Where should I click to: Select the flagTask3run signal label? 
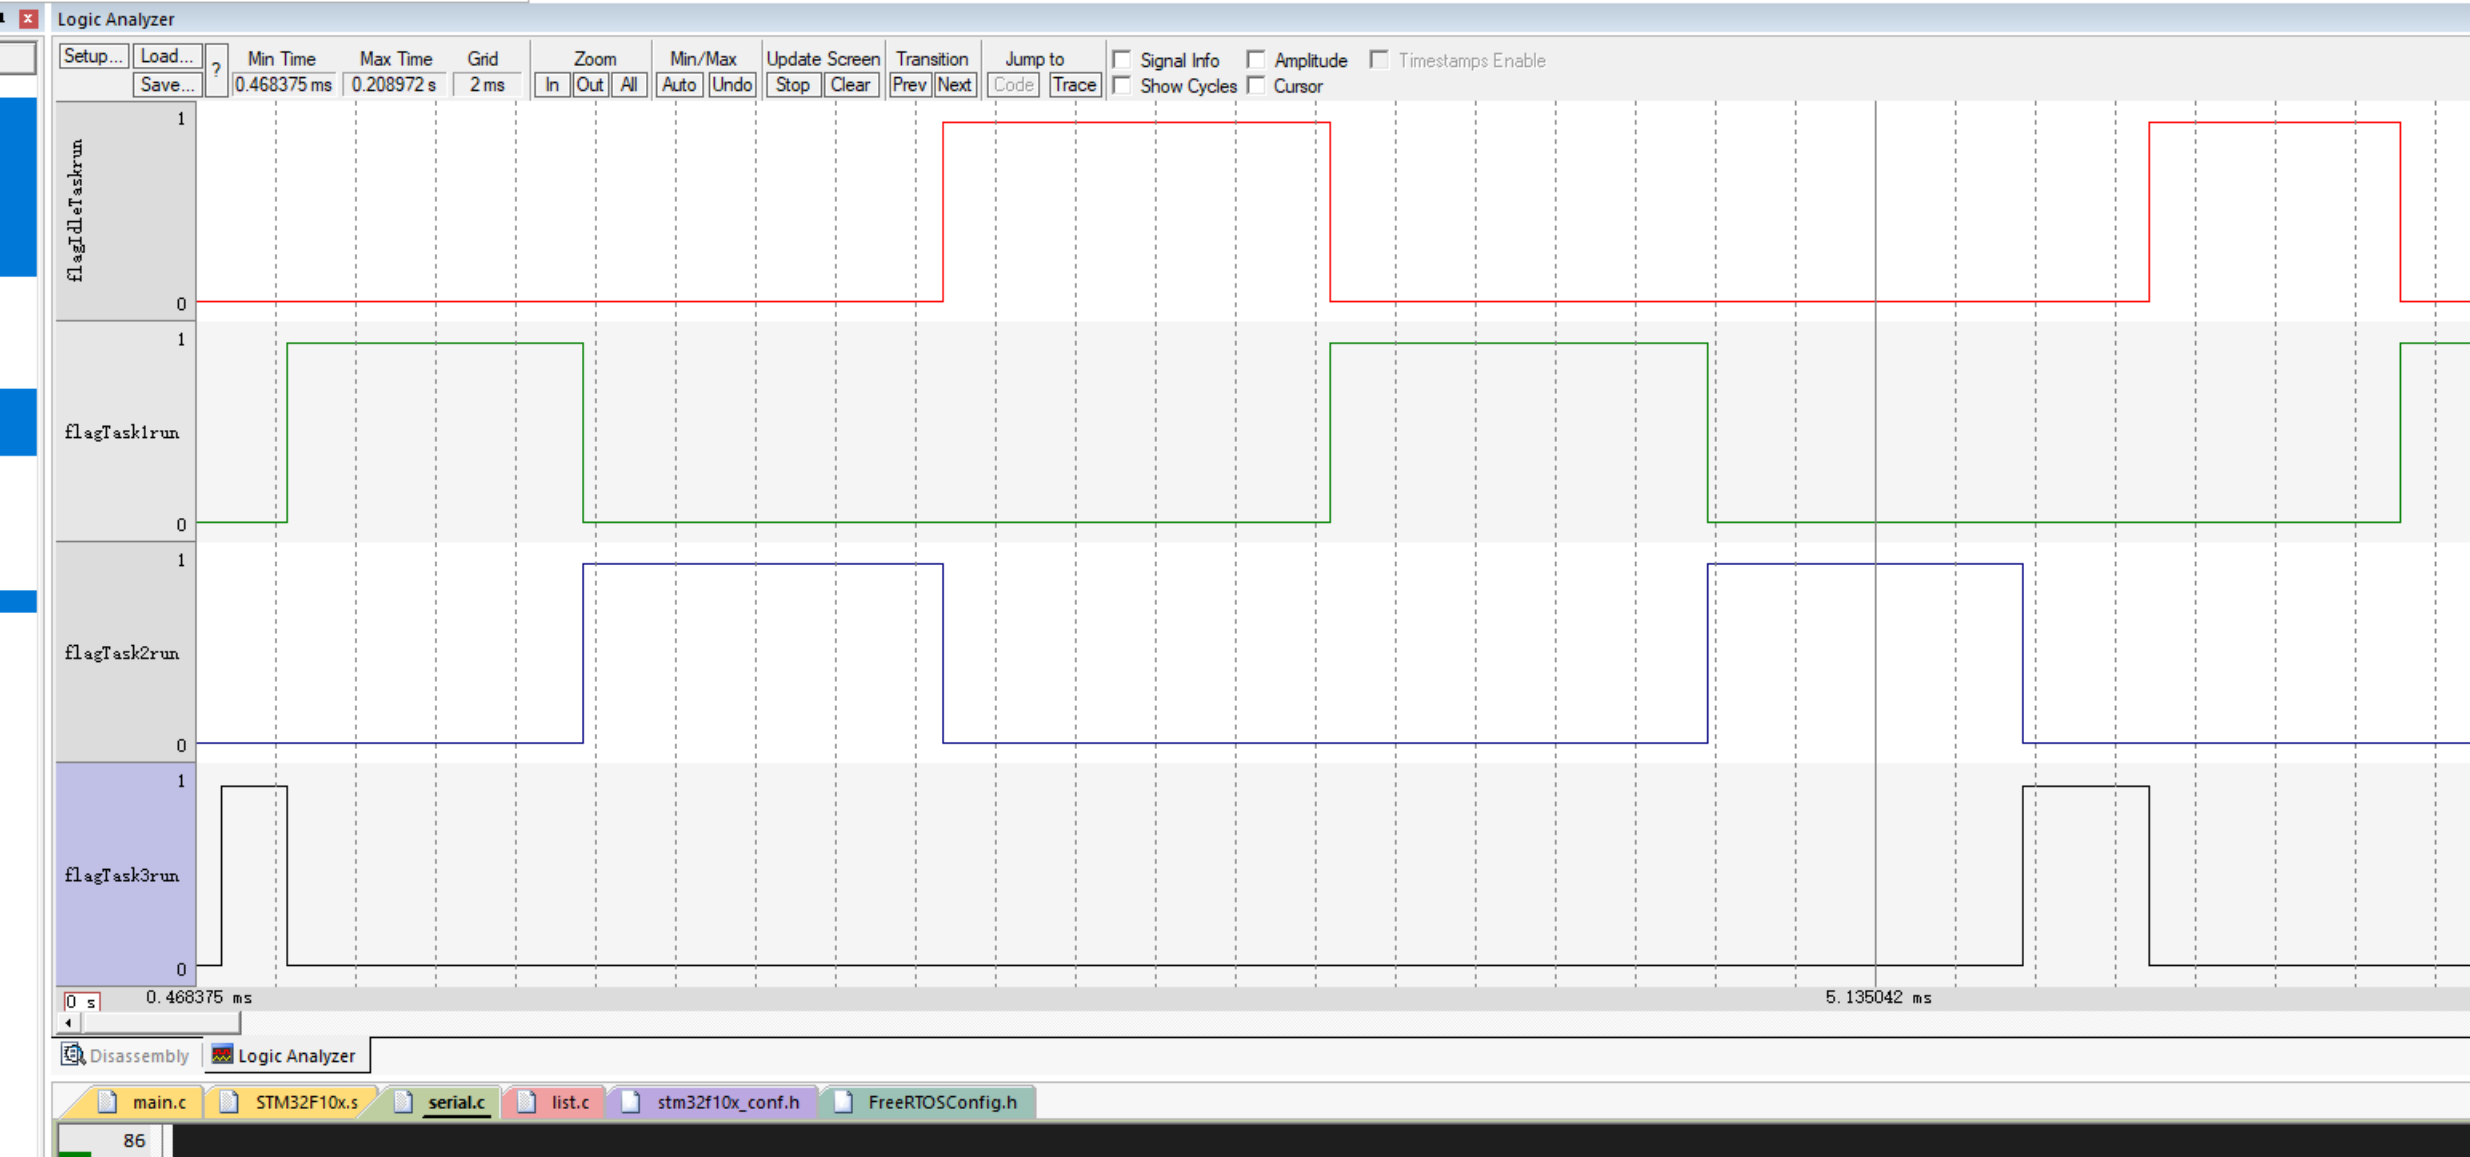coord(124,875)
